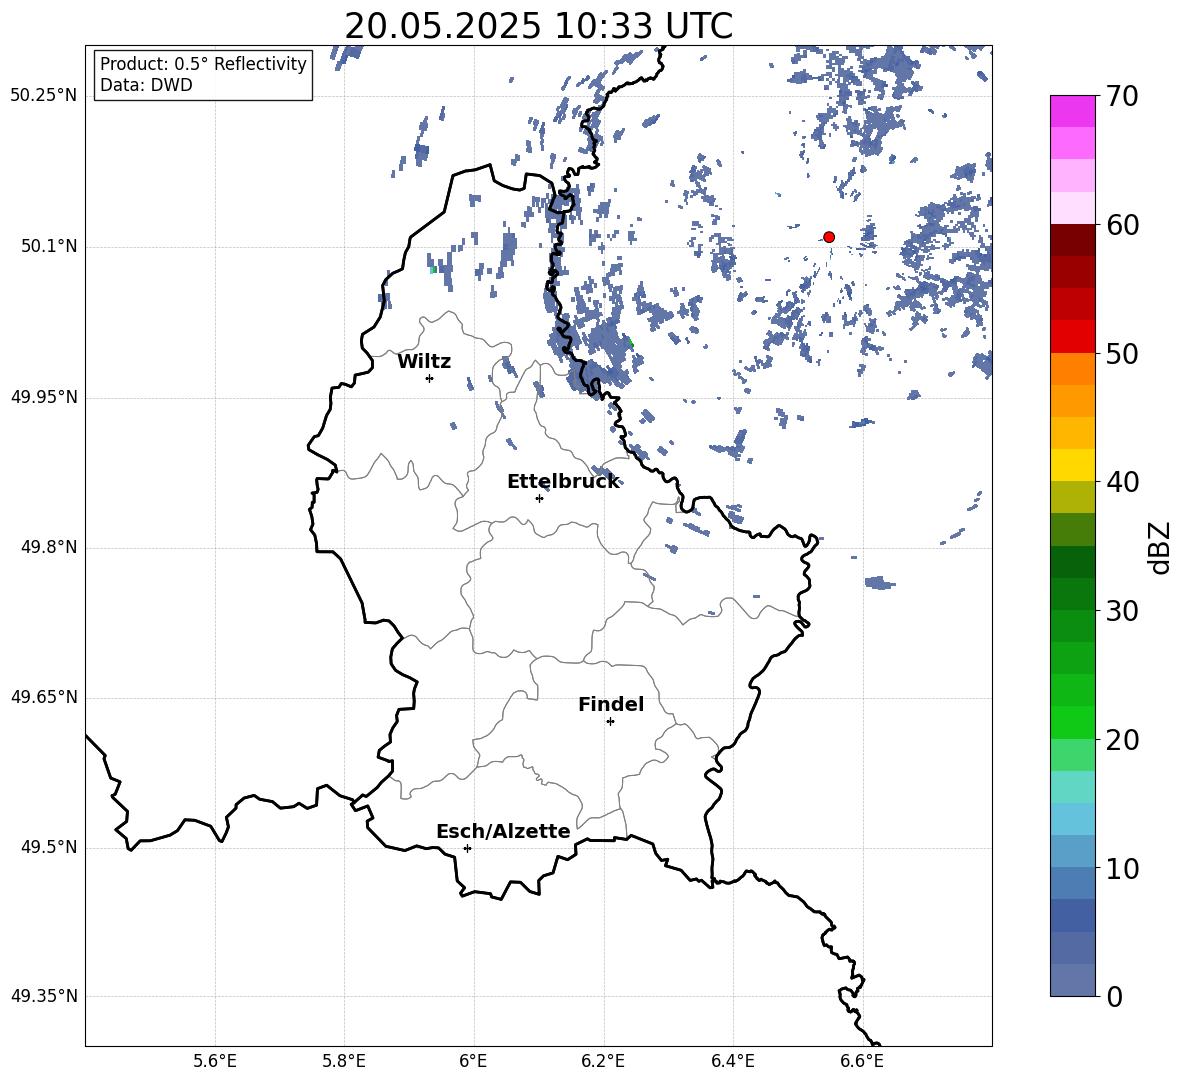Screen dimensions: 1184x1081
Task: Click the 6.4°E longitude label
Action: tap(732, 1061)
